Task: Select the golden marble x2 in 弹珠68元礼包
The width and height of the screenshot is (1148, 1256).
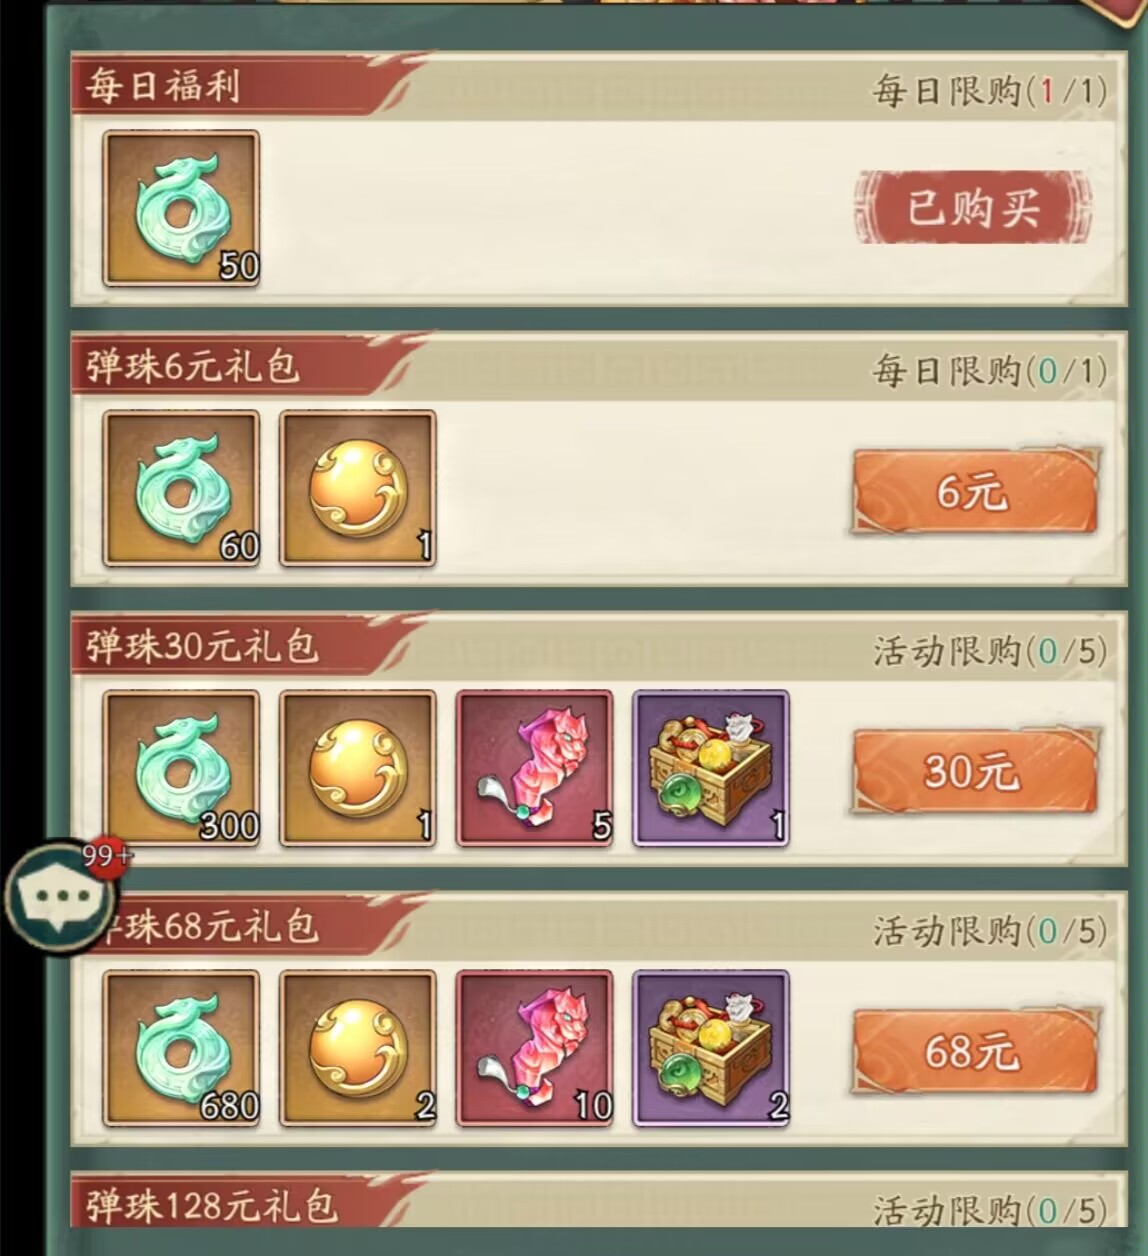Action: tap(357, 1049)
